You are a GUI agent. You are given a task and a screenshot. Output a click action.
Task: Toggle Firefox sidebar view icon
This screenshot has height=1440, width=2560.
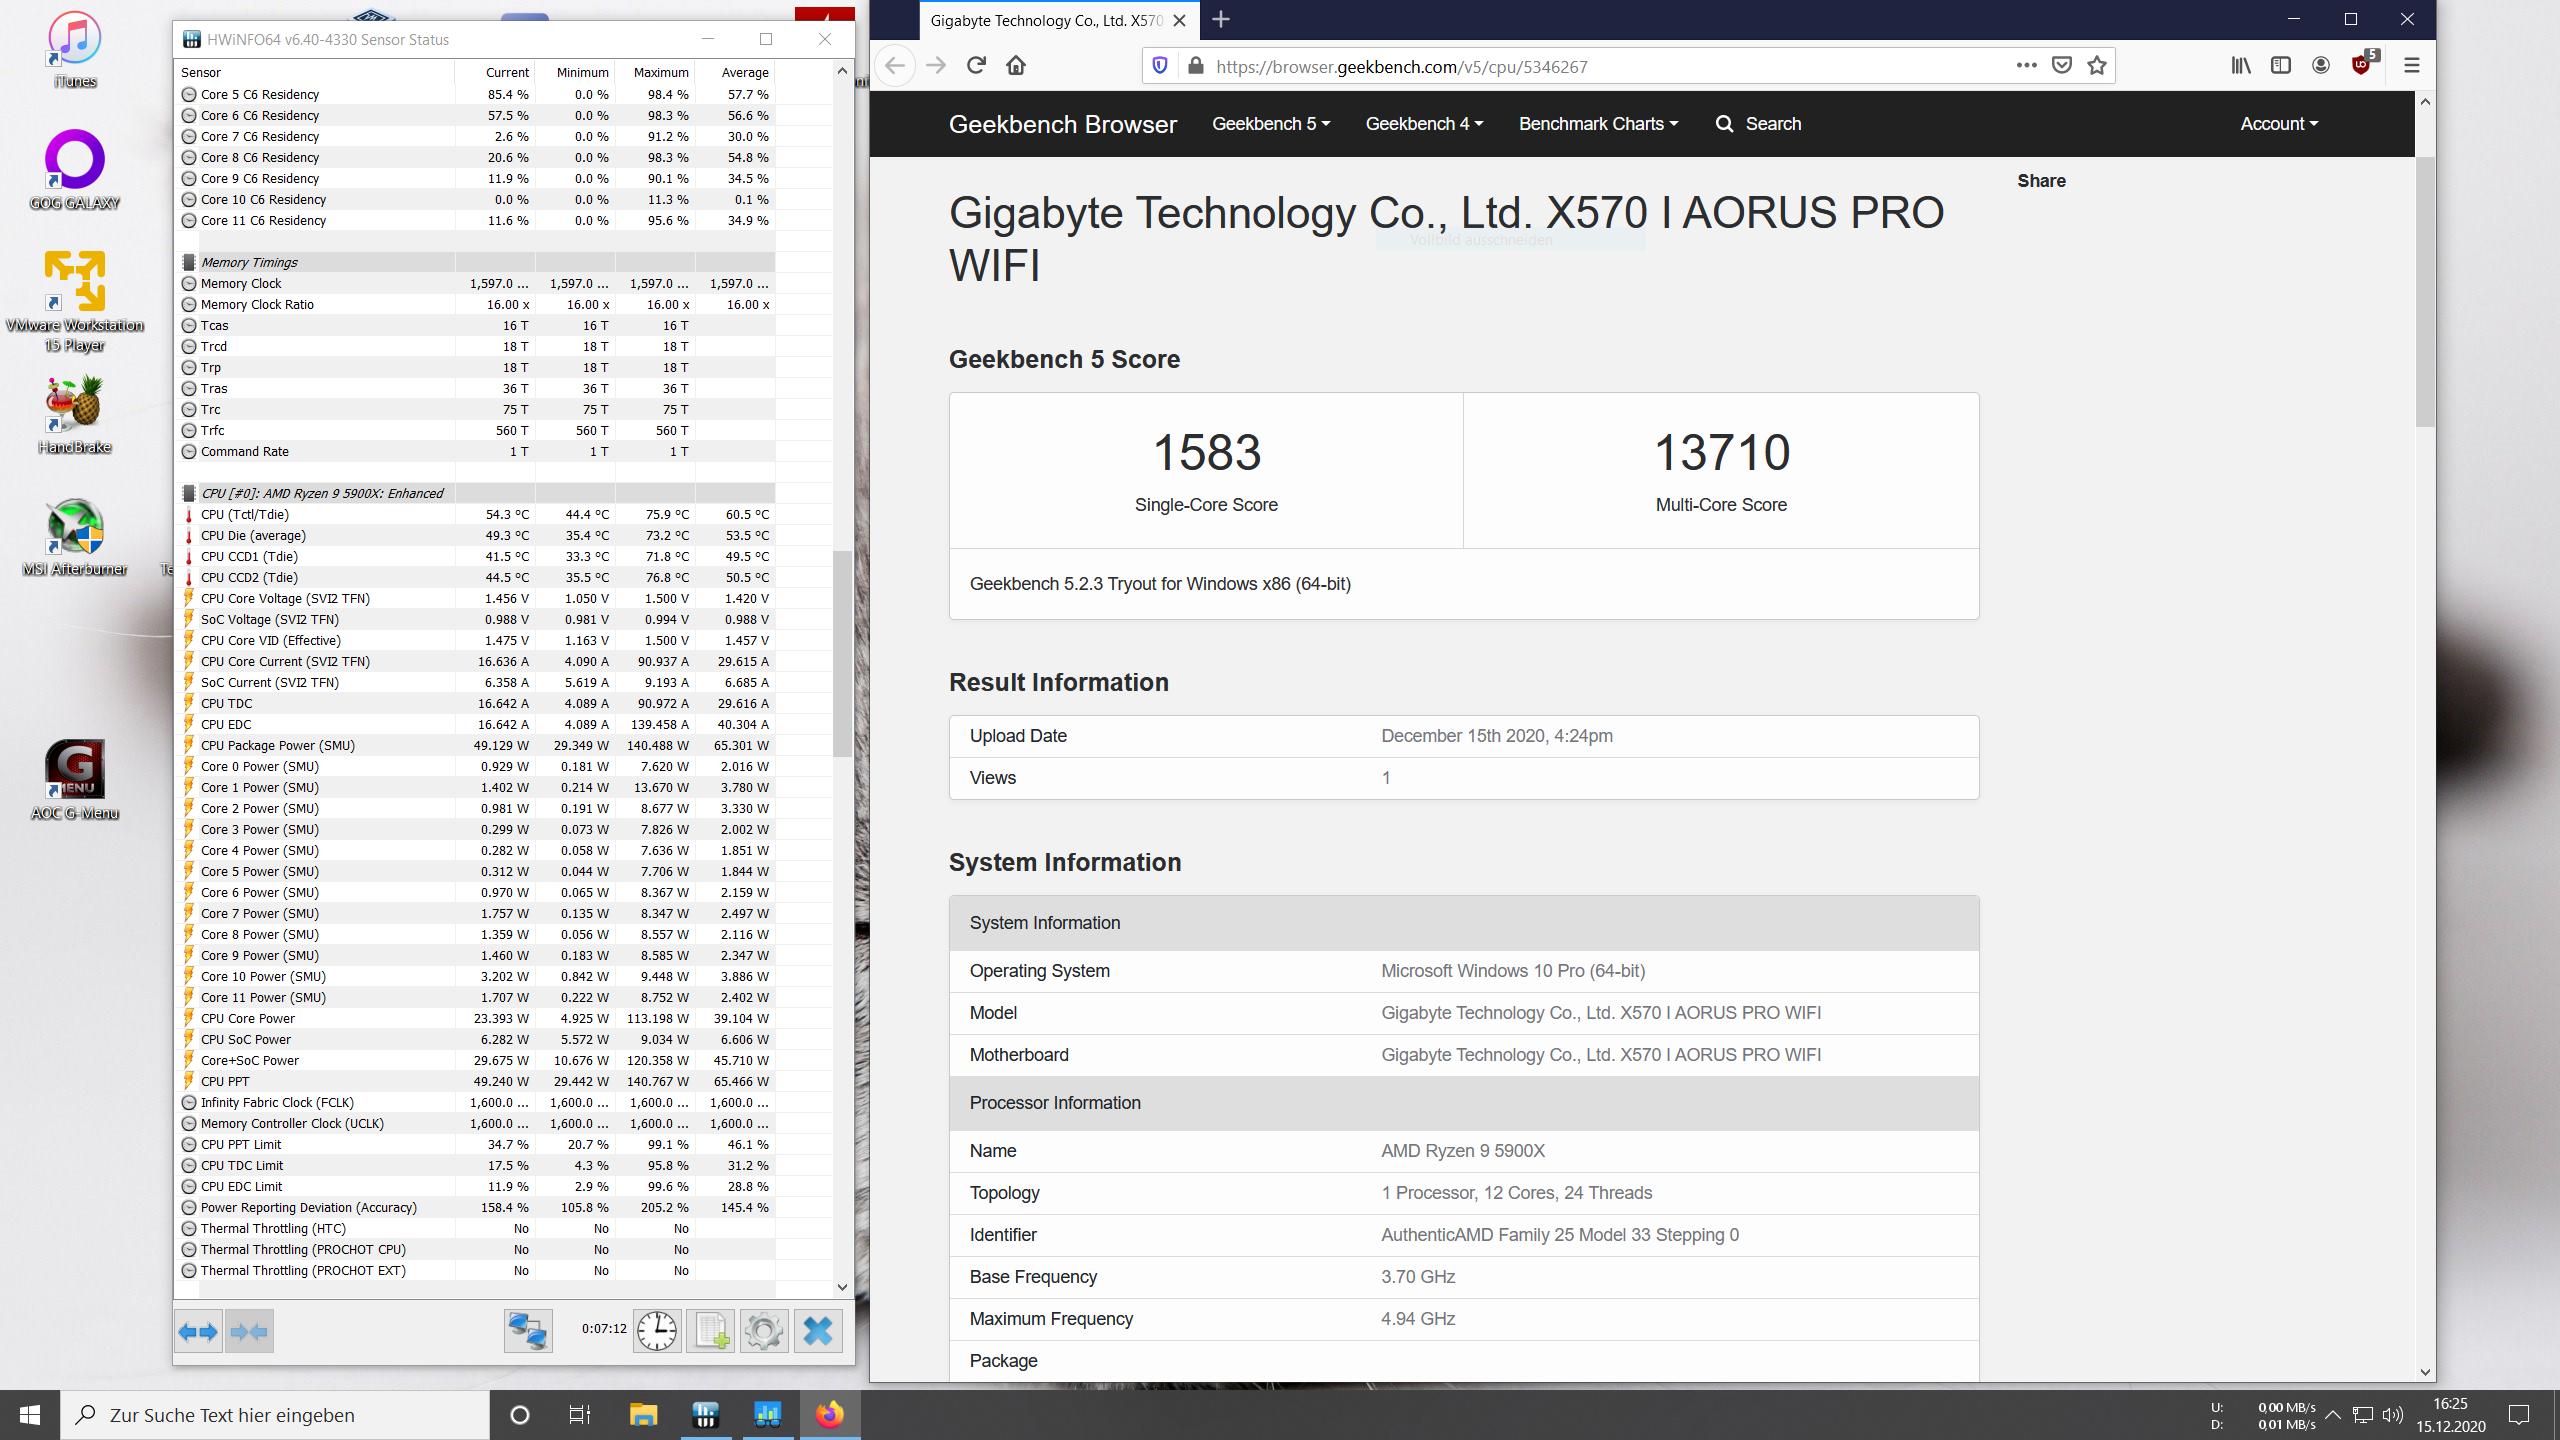coord(2281,66)
